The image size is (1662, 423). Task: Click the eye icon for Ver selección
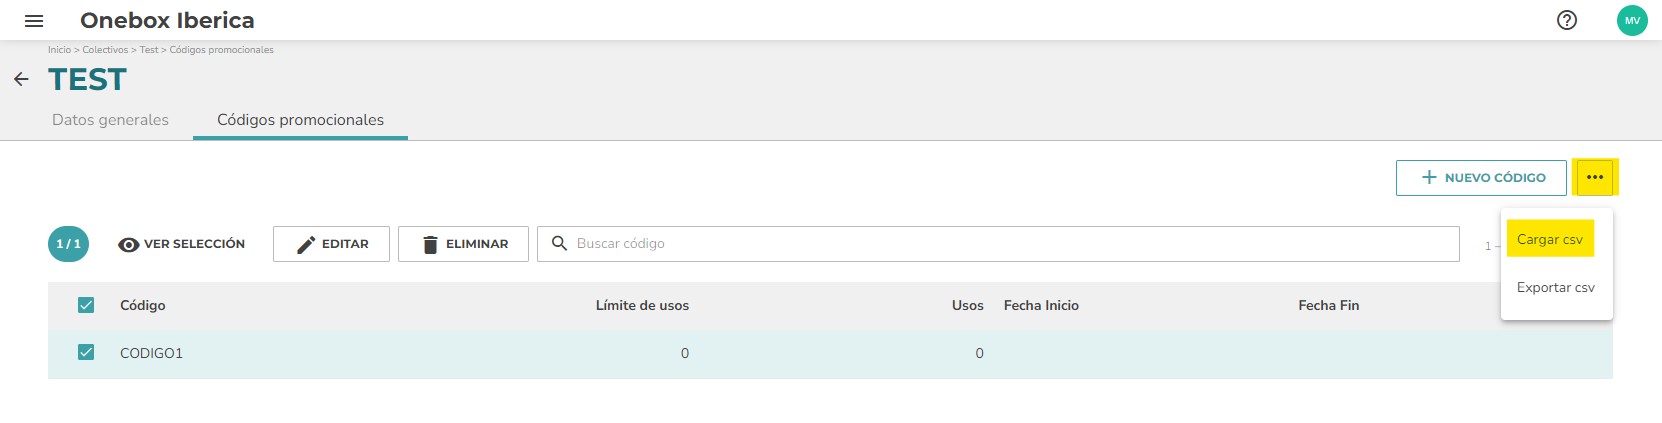[x=128, y=244]
